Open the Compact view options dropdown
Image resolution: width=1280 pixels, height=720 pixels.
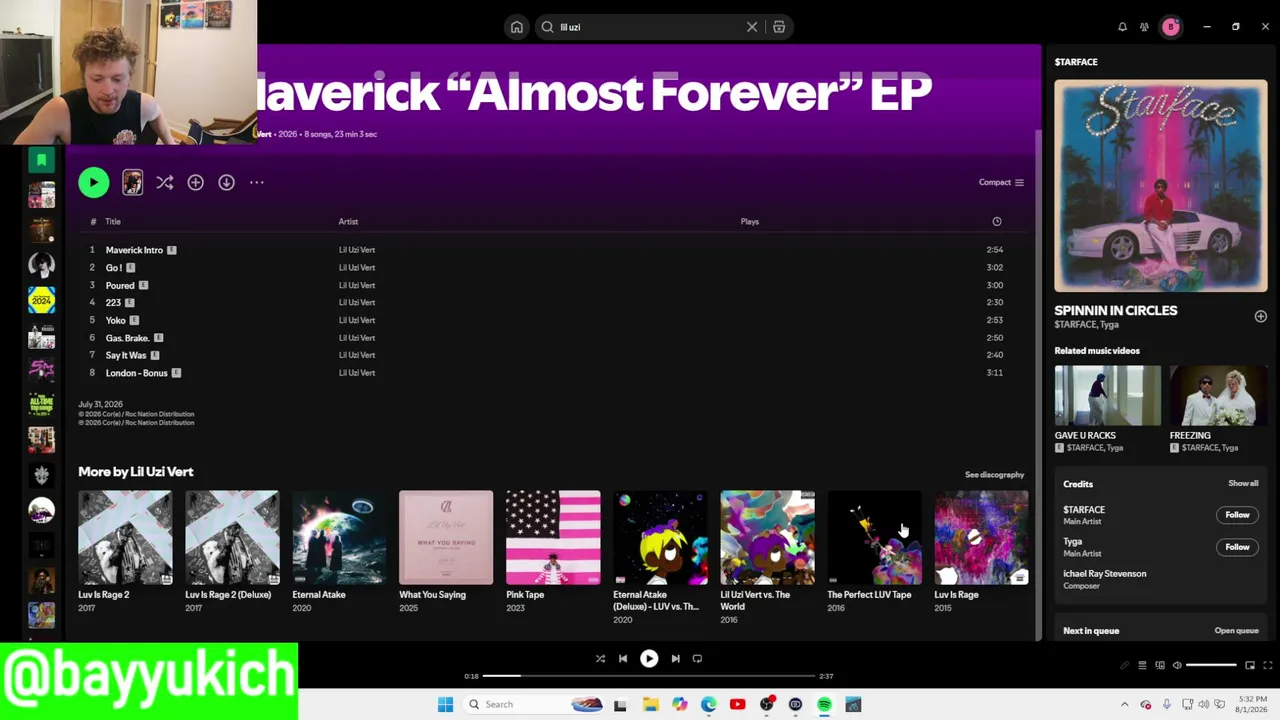click(x=1001, y=182)
